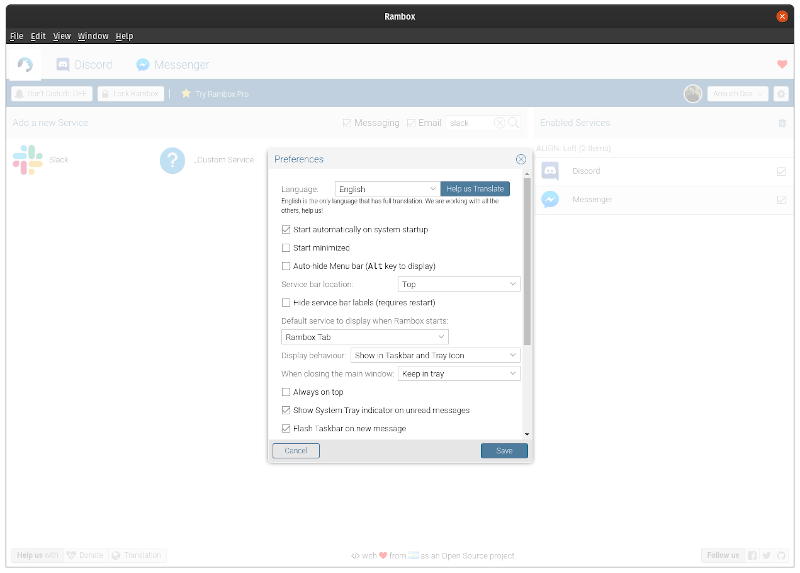Click Cancel in Preferences
This screenshot has height=573, width=800.
[296, 451]
